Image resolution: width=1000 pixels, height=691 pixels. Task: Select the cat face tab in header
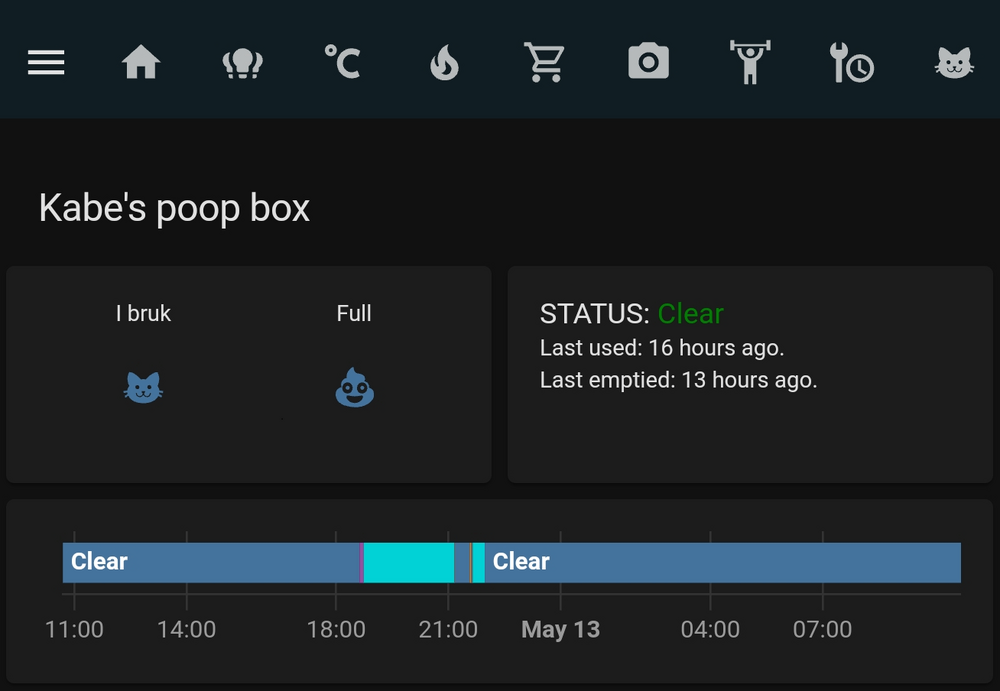[x=953, y=63]
